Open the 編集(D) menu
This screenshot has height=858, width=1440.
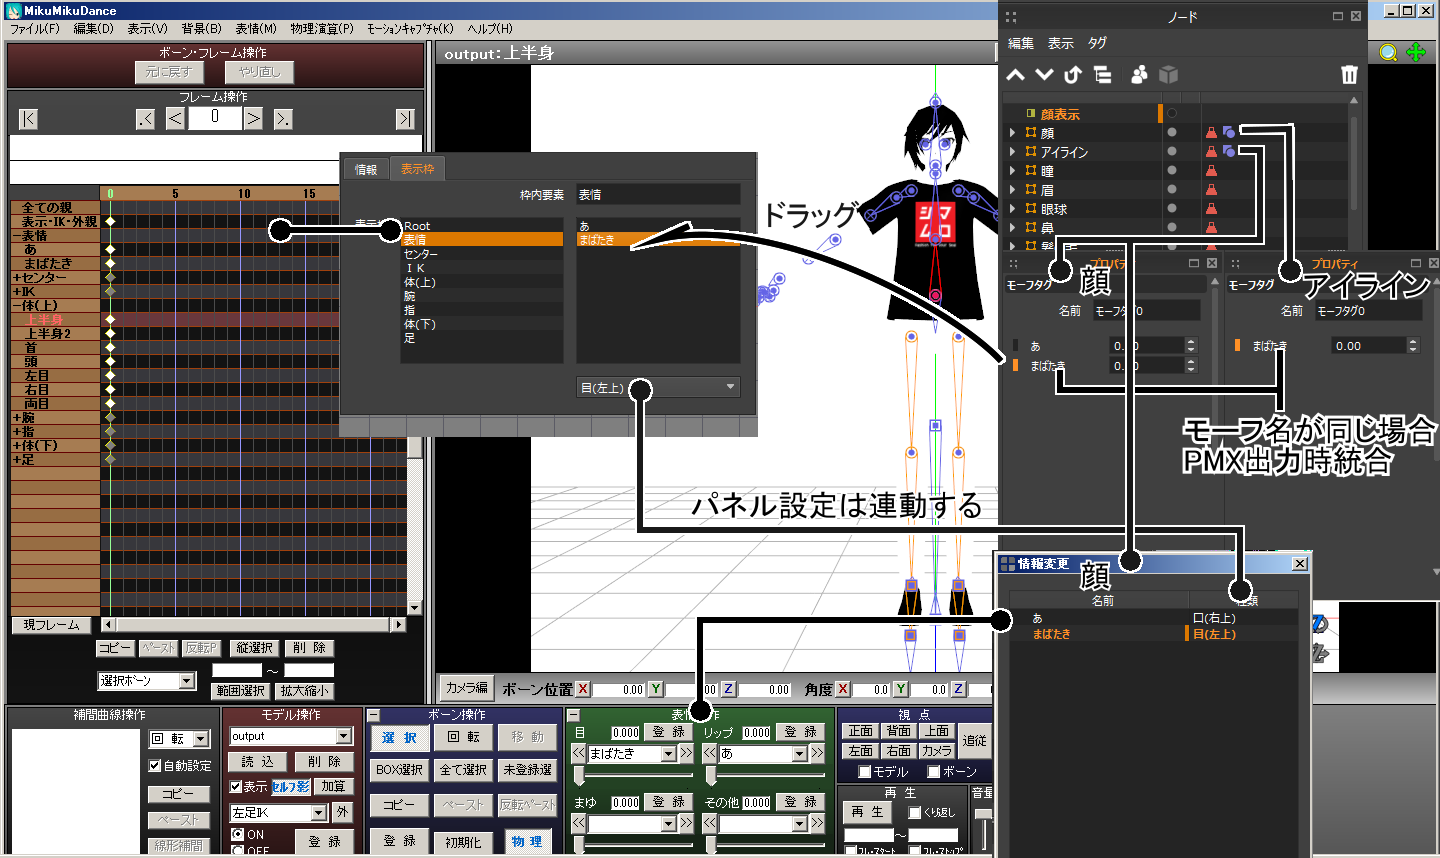click(x=94, y=28)
